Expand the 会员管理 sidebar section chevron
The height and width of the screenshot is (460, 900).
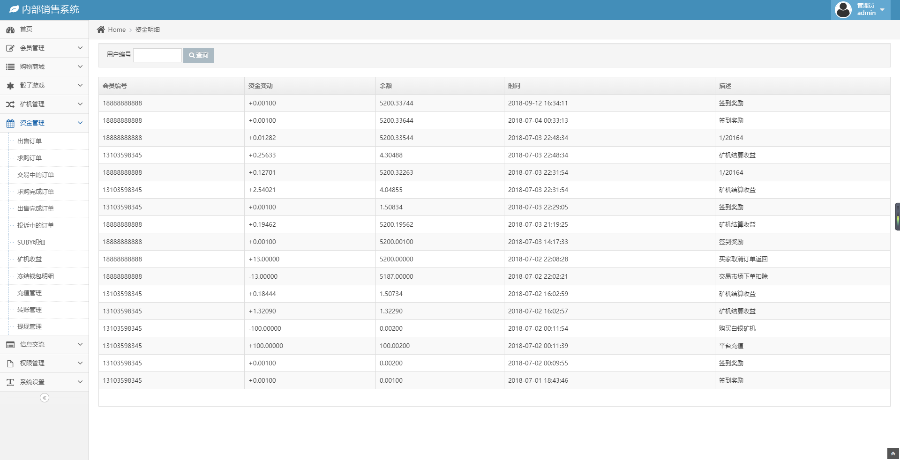coord(80,48)
